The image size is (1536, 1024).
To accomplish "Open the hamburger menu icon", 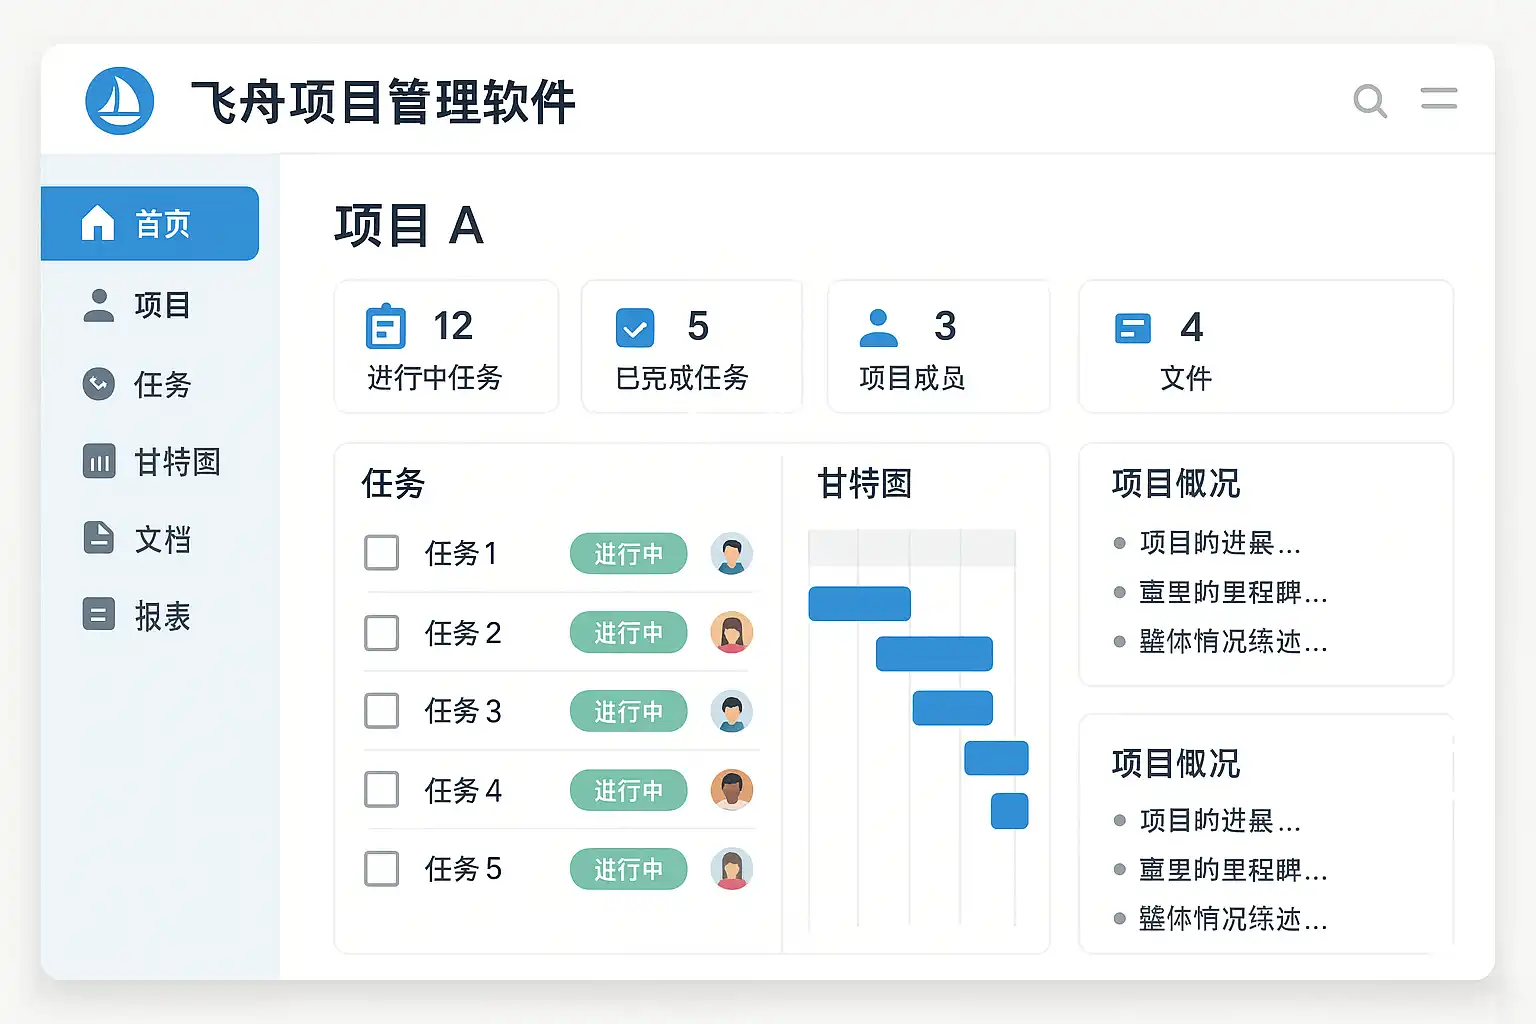I will click(x=1439, y=98).
